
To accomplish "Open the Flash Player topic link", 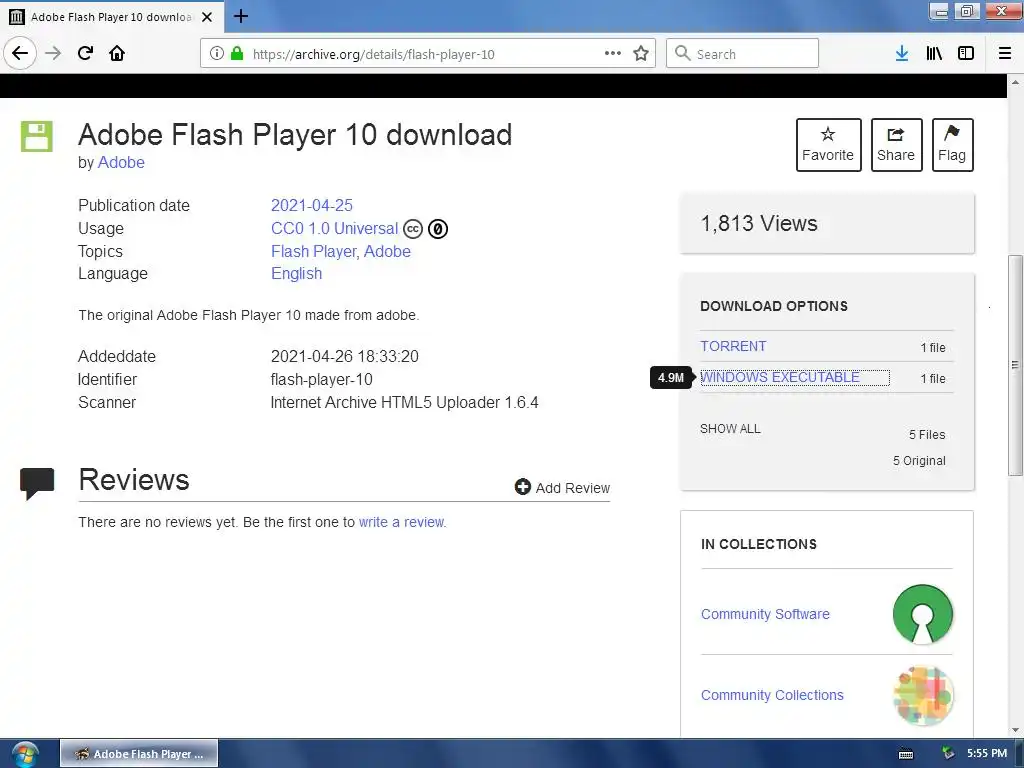I will pyautogui.click(x=314, y=251).
